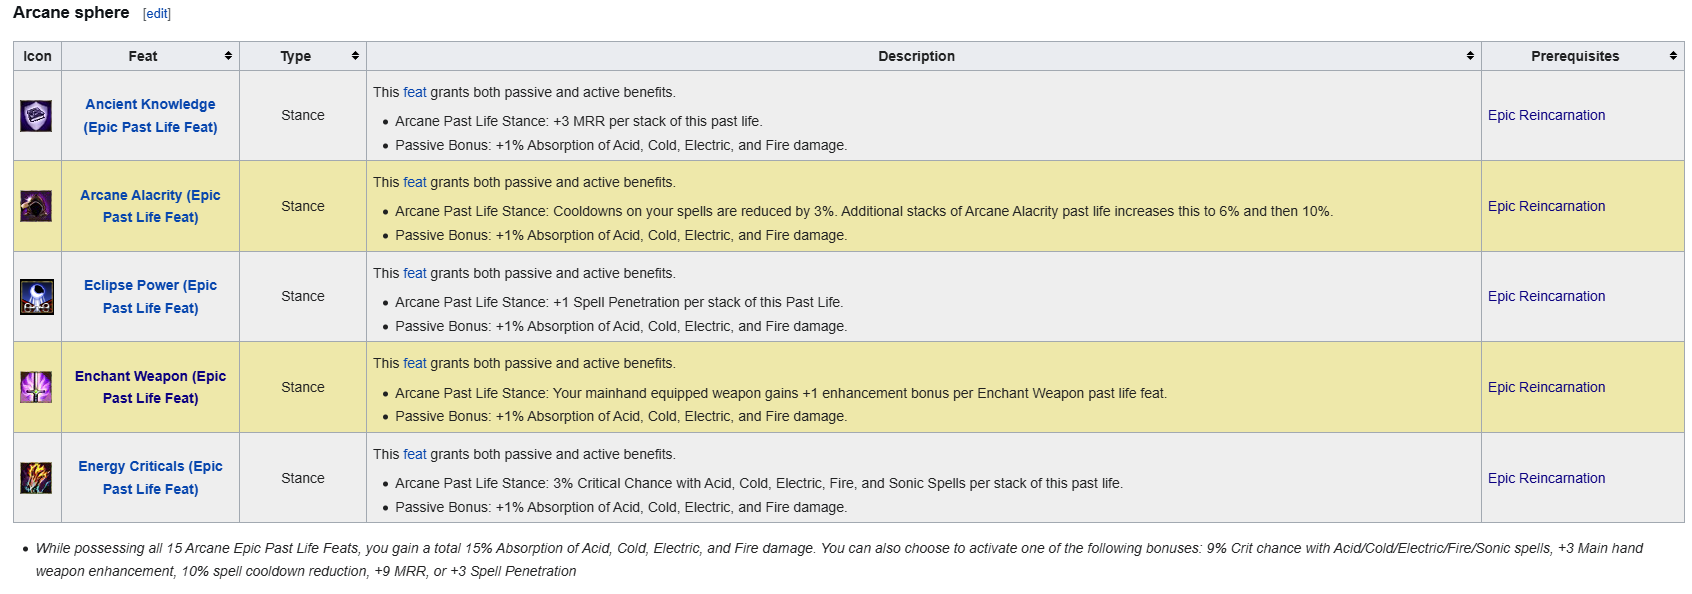Image resolution: width=1692 pixels, height=594 pixels.
Task: Open Enchant Weapon (Epic Past Life Feat) link
Action: (x=150, y=387)
